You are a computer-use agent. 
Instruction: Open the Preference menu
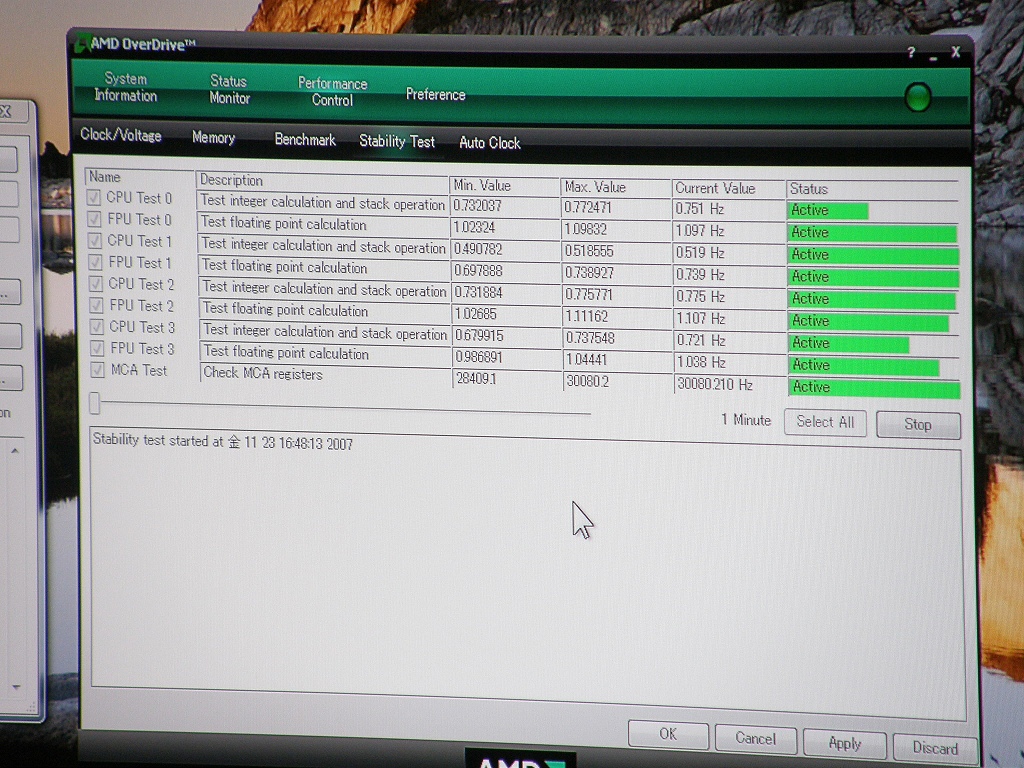[436, 94]
